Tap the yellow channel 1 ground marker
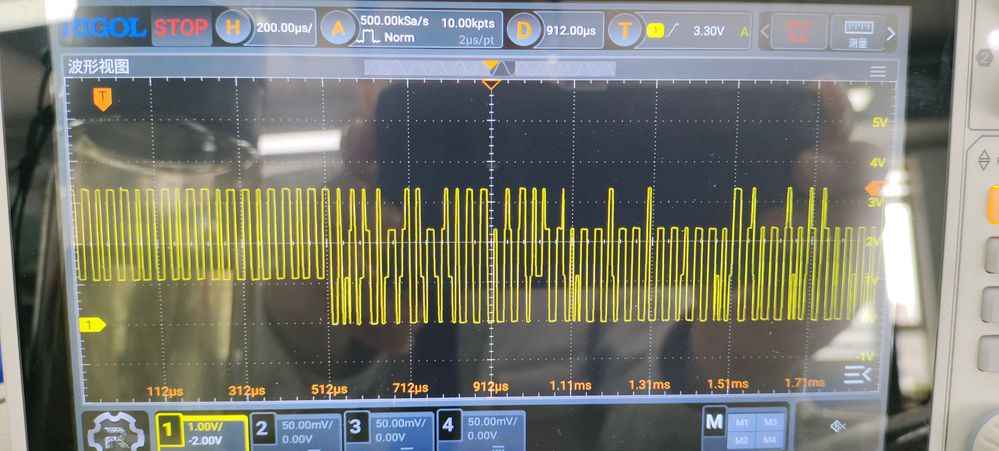 [92, 325]
